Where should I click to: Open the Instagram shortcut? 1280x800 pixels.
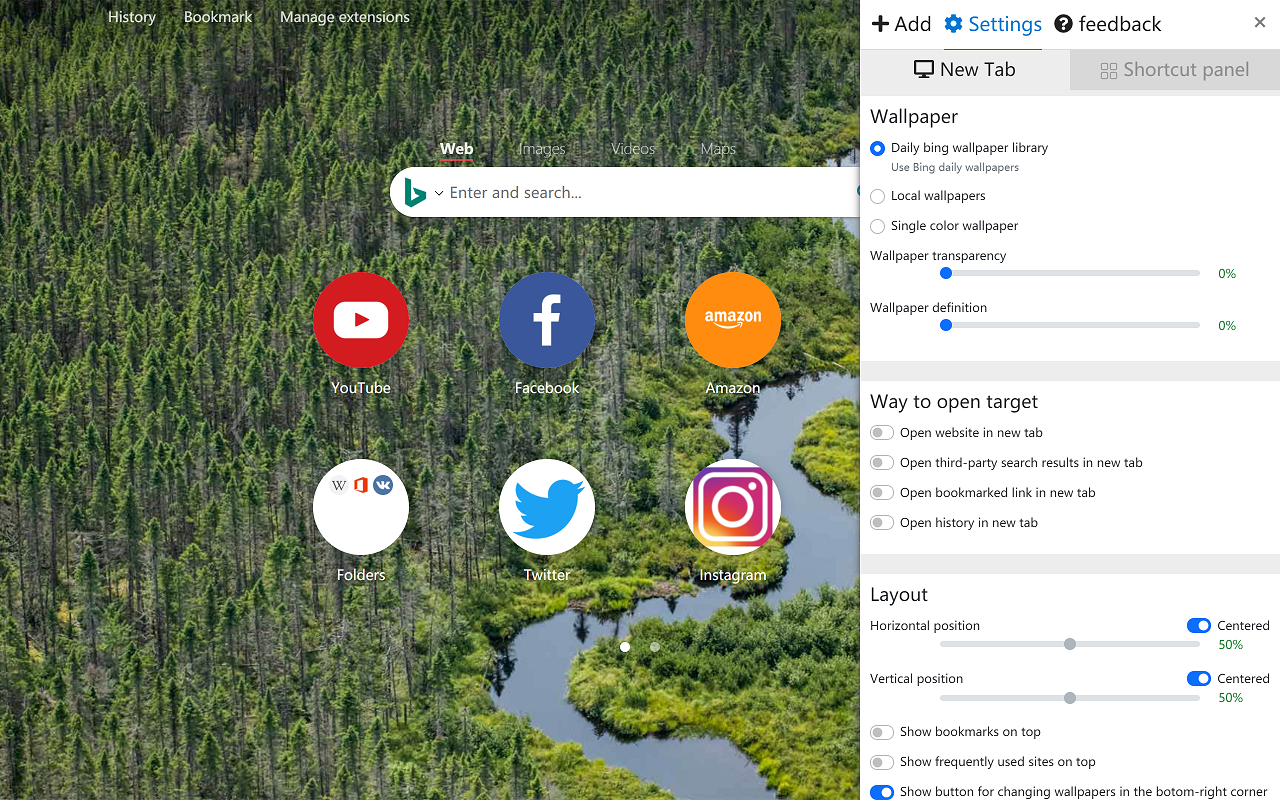(732, 507)
